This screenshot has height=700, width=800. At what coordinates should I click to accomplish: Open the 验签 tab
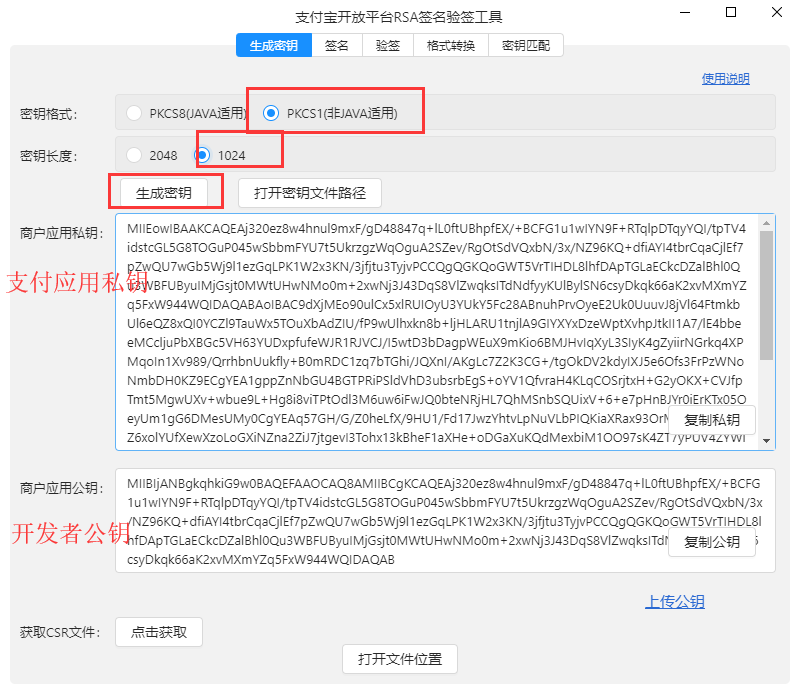(x=388, y=45)
